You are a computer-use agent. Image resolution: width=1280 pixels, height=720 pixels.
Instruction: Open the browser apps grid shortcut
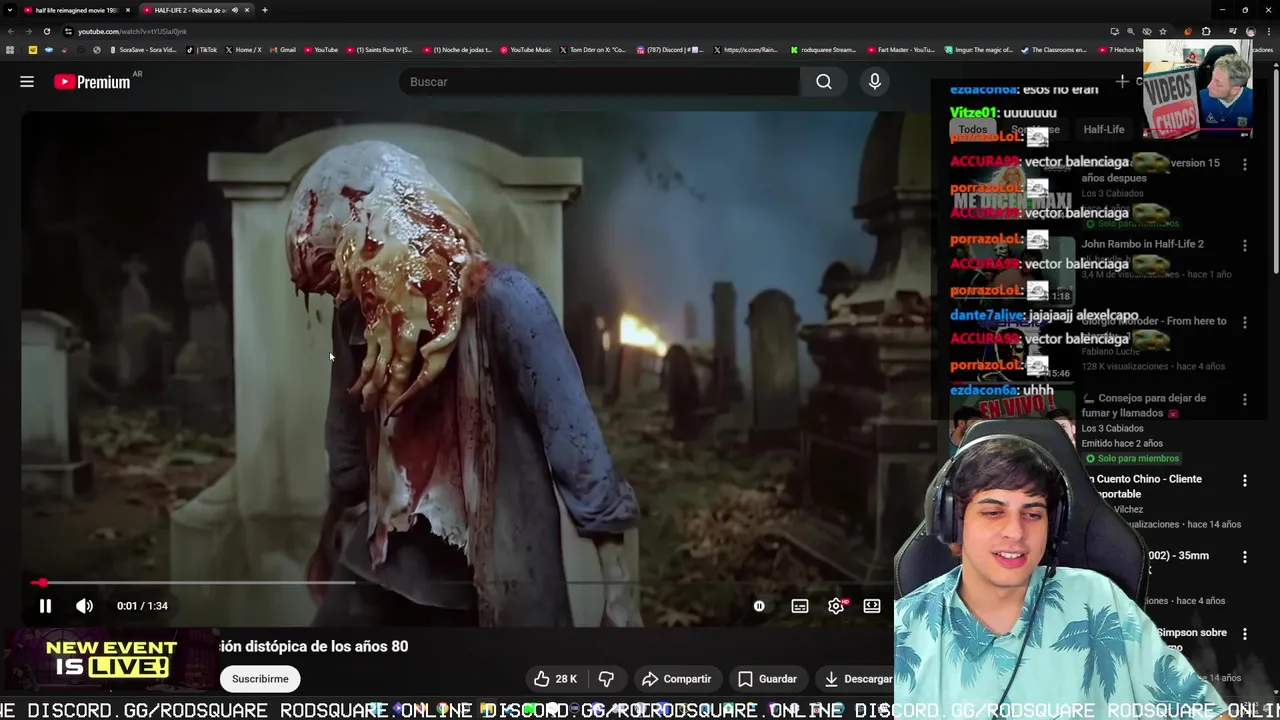(x=10, y=50)
